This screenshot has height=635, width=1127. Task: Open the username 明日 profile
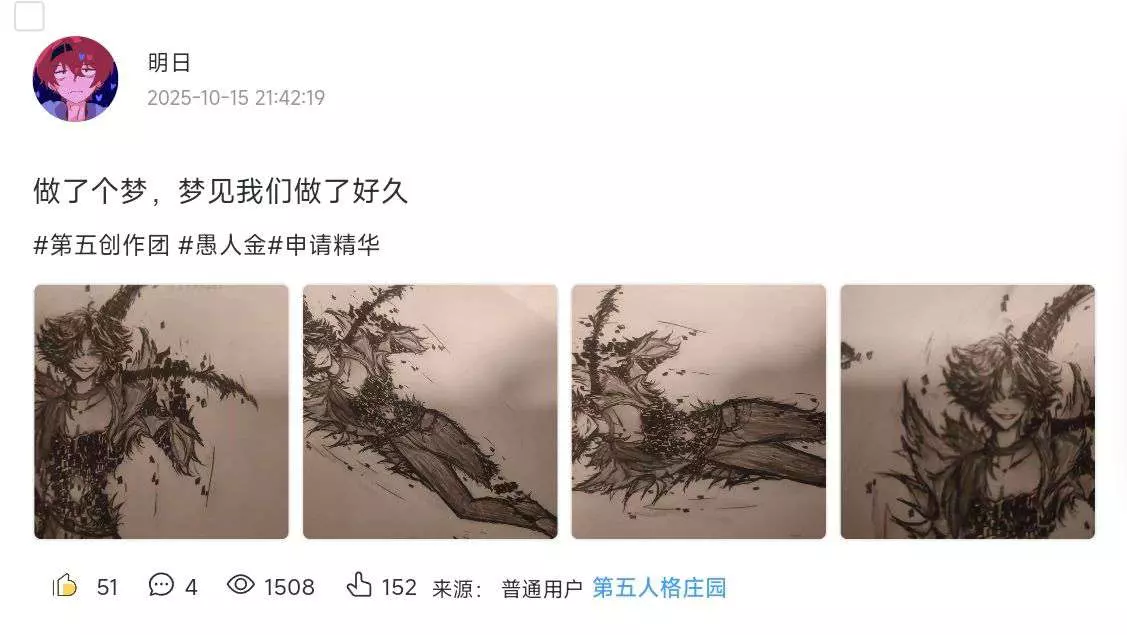click(x=169, y=63)
